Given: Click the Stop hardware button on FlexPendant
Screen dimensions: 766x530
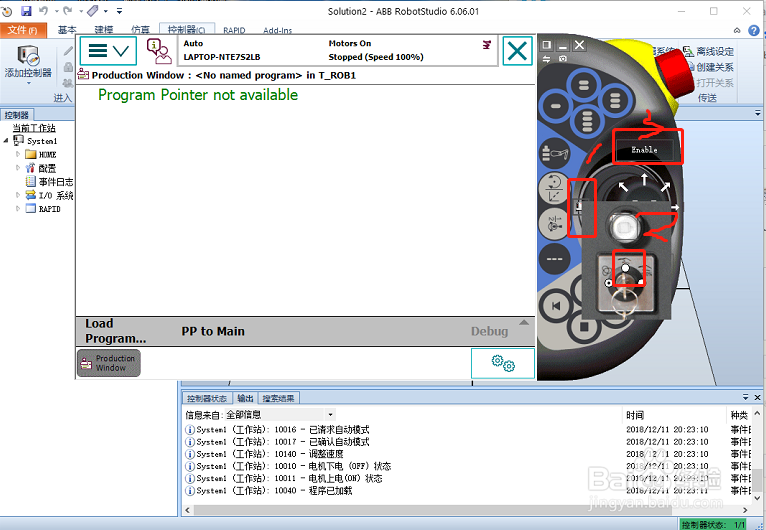Looking at the screenshot, I should point(584,326).
